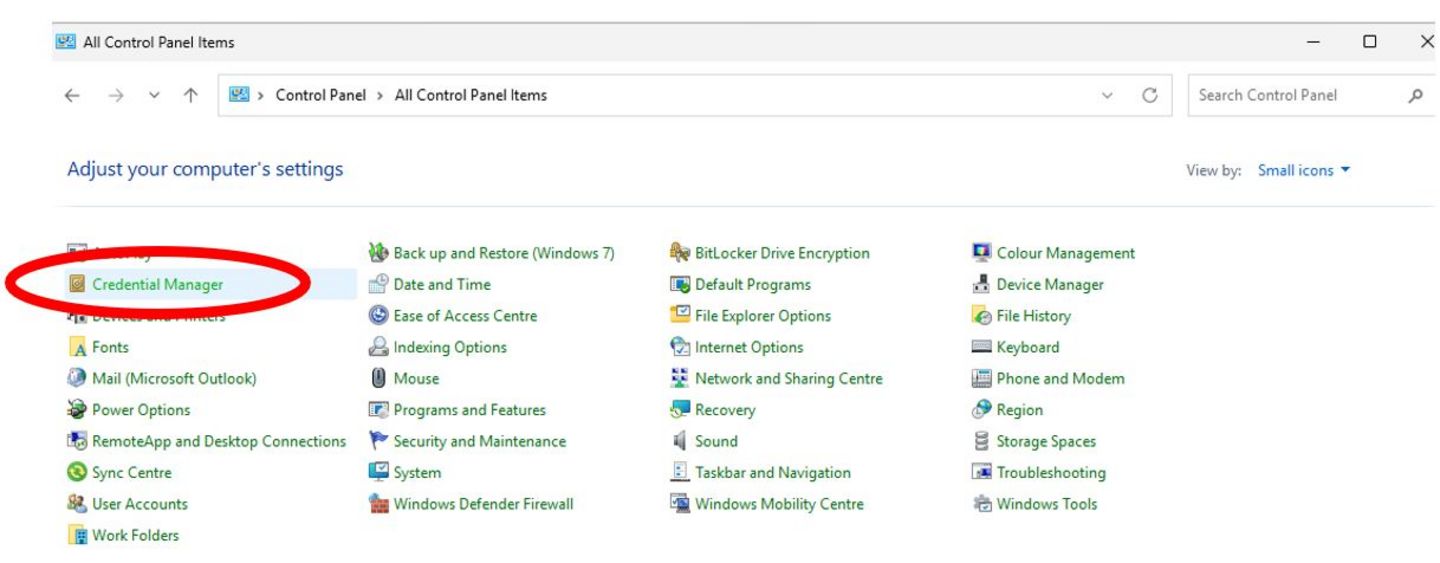Go up one level with Up arrow
The image size is (1440, 563).
[190, 96]
